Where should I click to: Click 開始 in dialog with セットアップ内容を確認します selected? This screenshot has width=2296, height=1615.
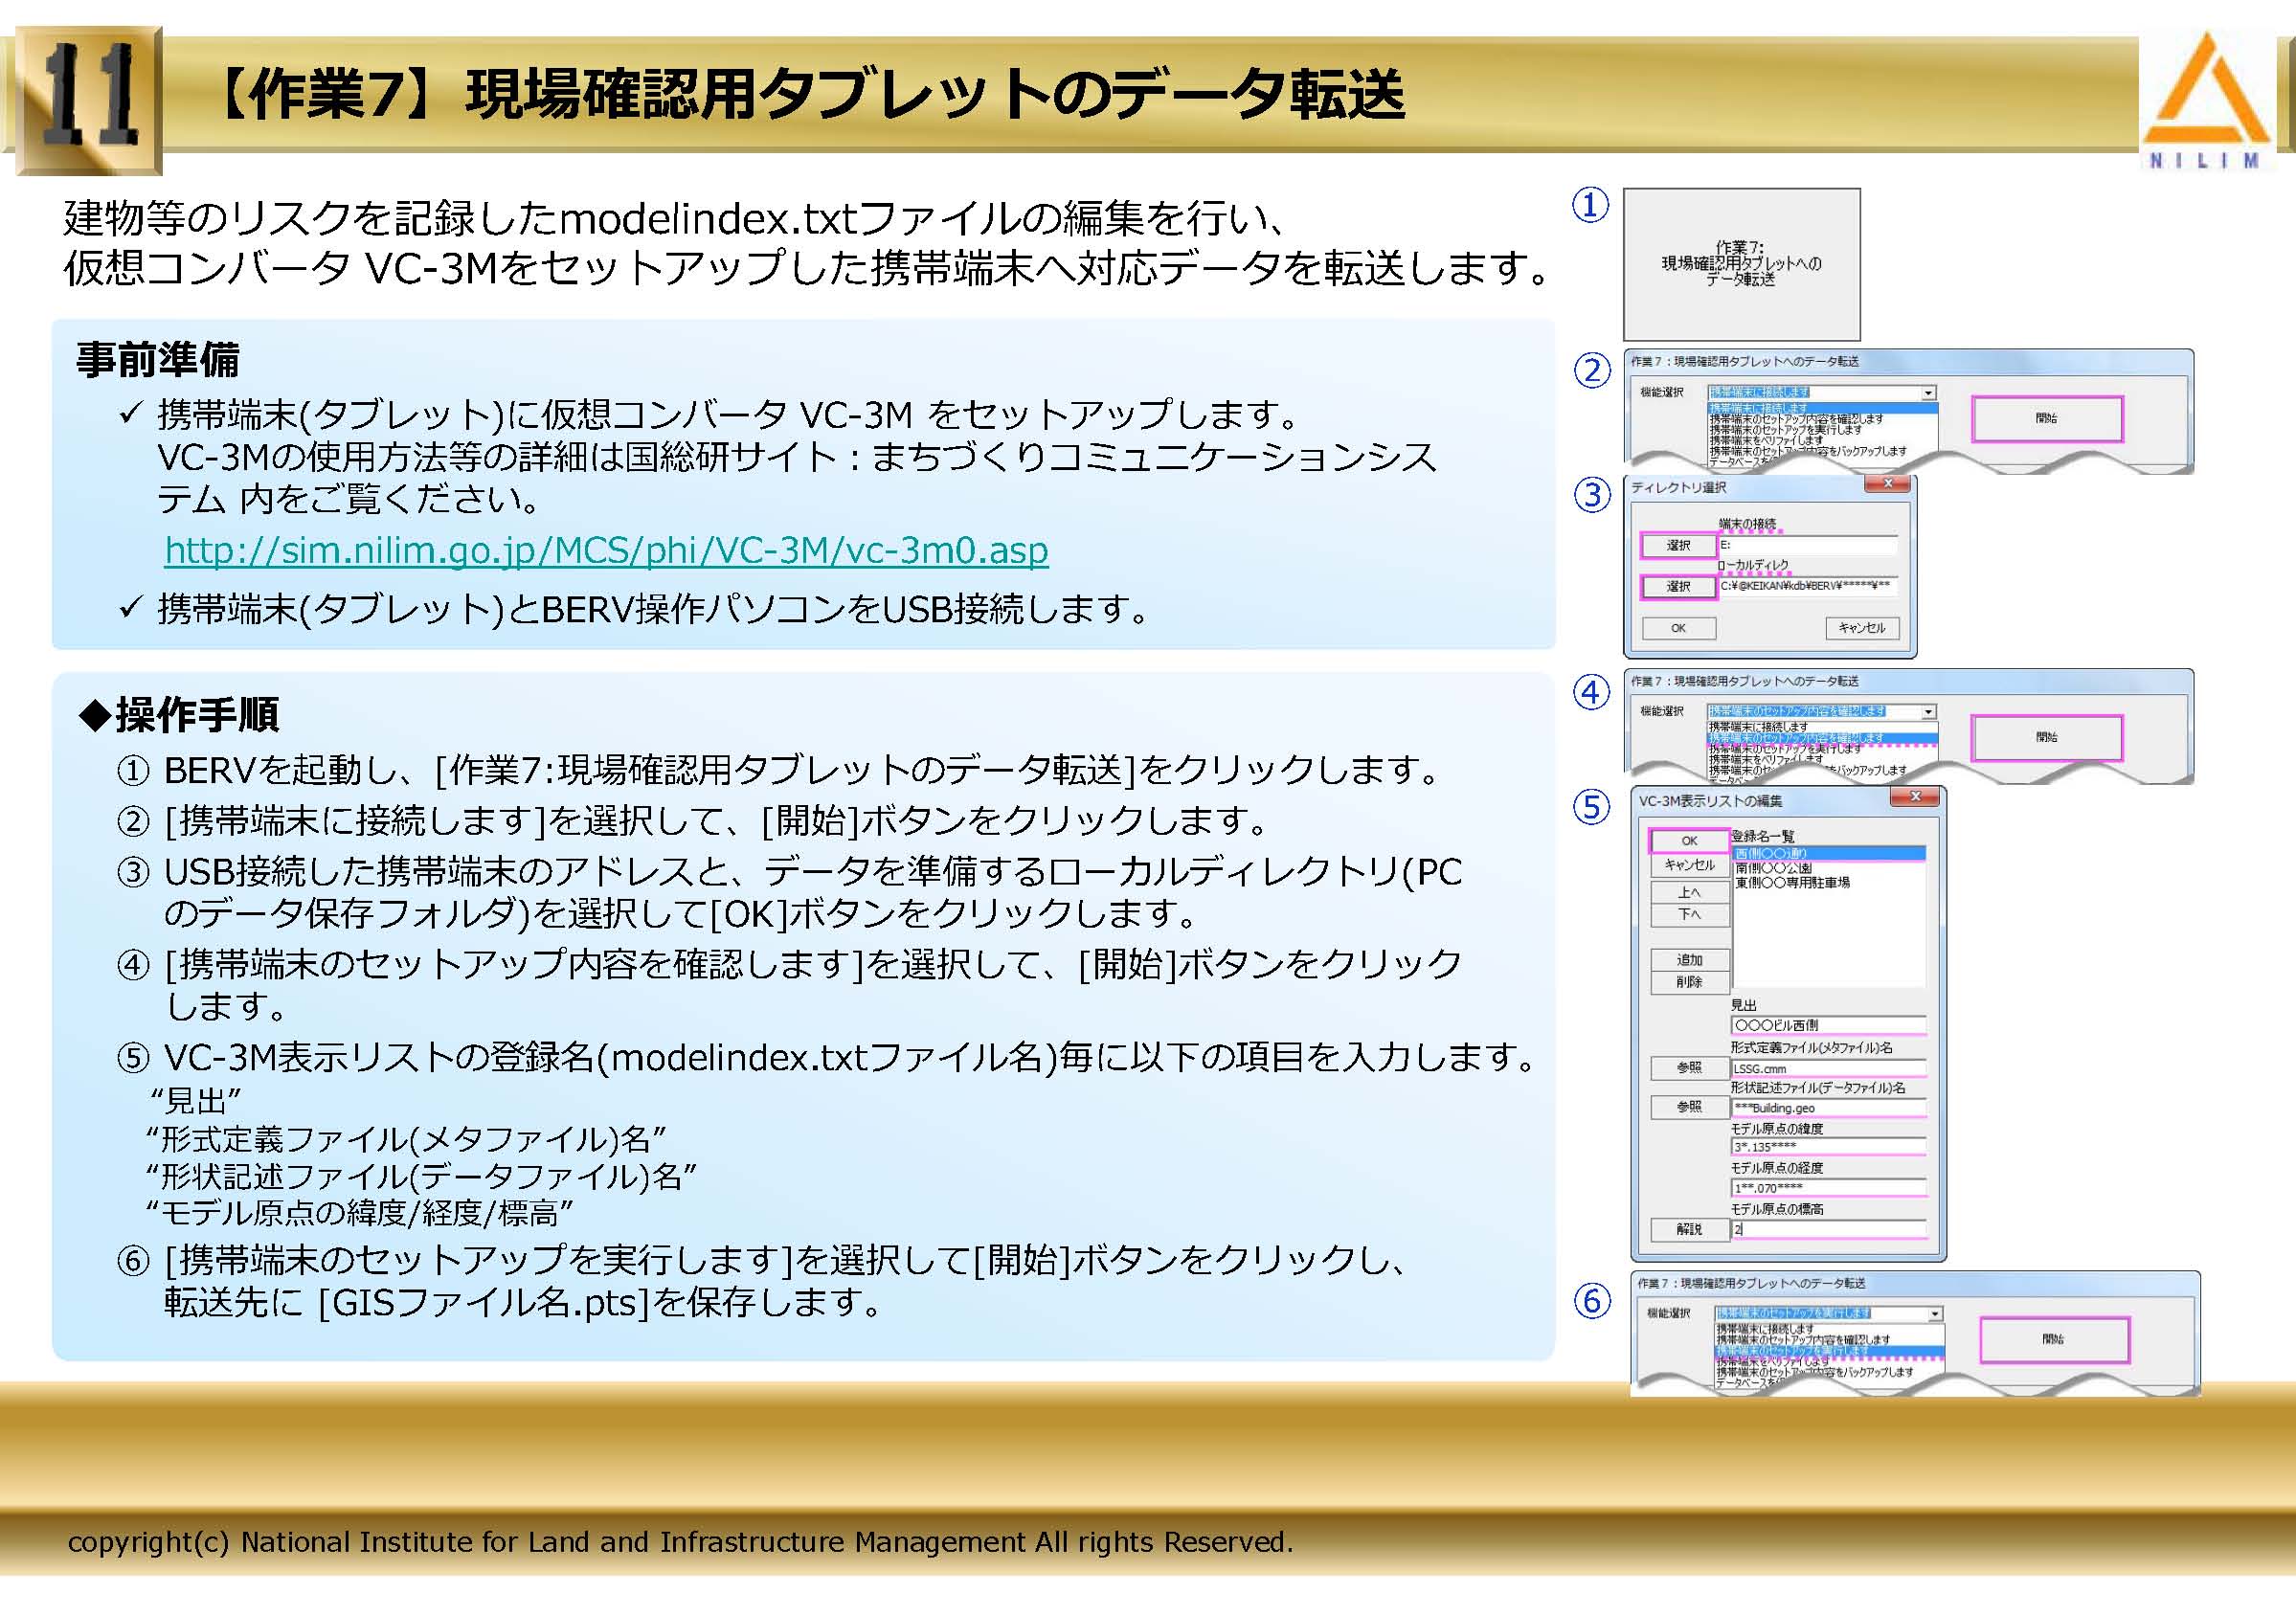coord(2048,738)
